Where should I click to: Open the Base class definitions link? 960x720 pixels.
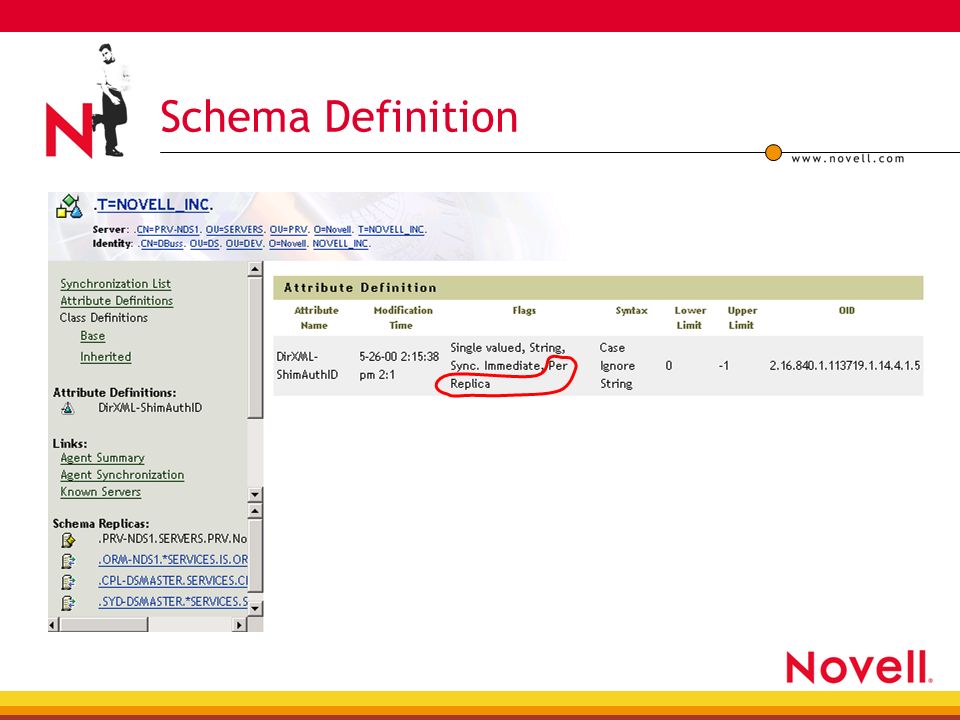click(x=92, y=336)
